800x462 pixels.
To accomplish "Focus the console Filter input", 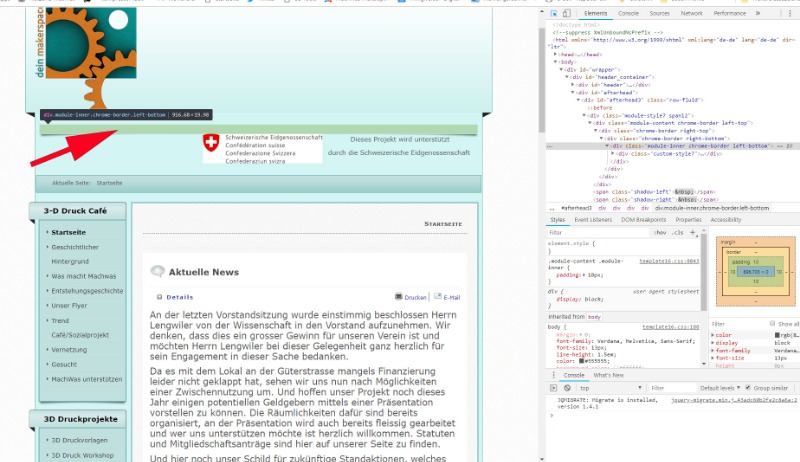I will point(671,388).
